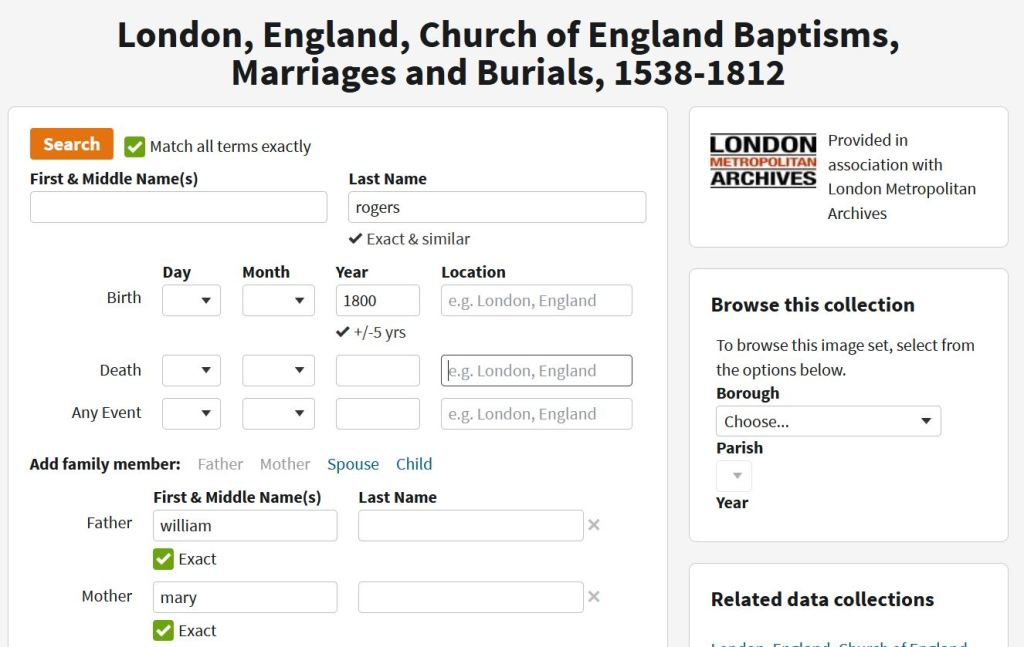Remove the Mother row with X icon

[594, 597]
